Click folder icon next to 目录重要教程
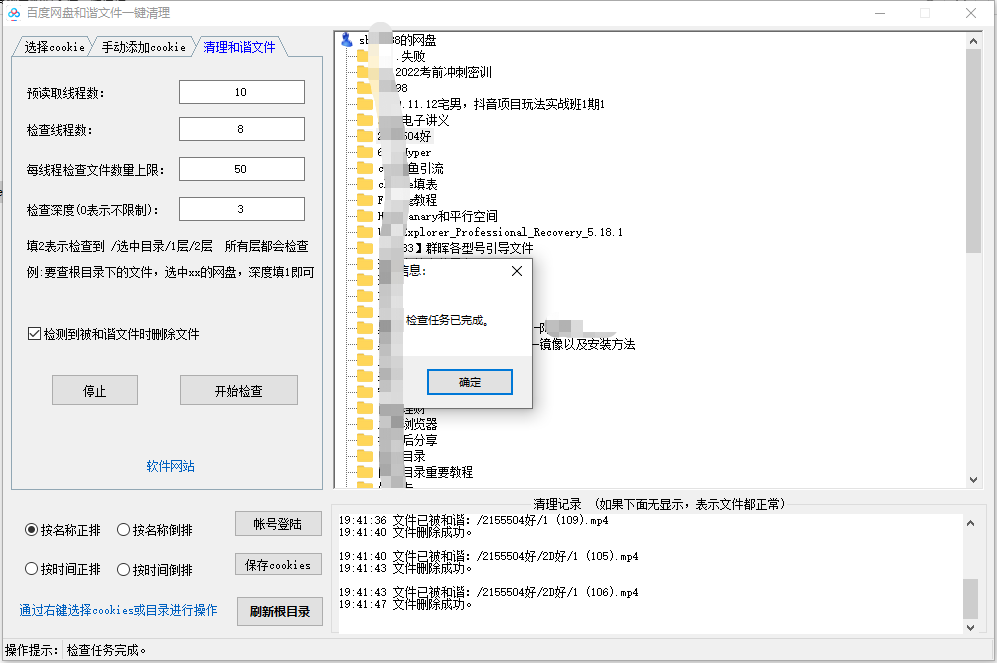This screenshot has width=997, height=663. (364, 472)
